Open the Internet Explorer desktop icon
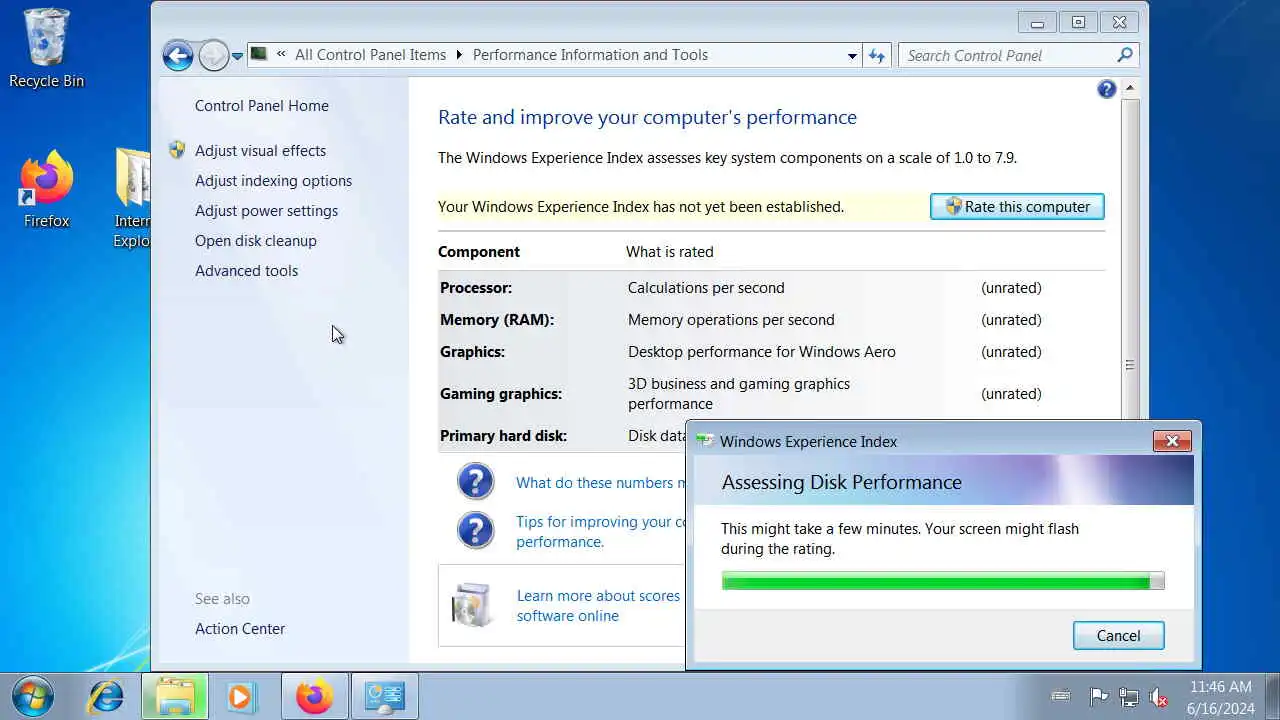The width and height of the screenshot is (1280, 720). pos(132,197)
